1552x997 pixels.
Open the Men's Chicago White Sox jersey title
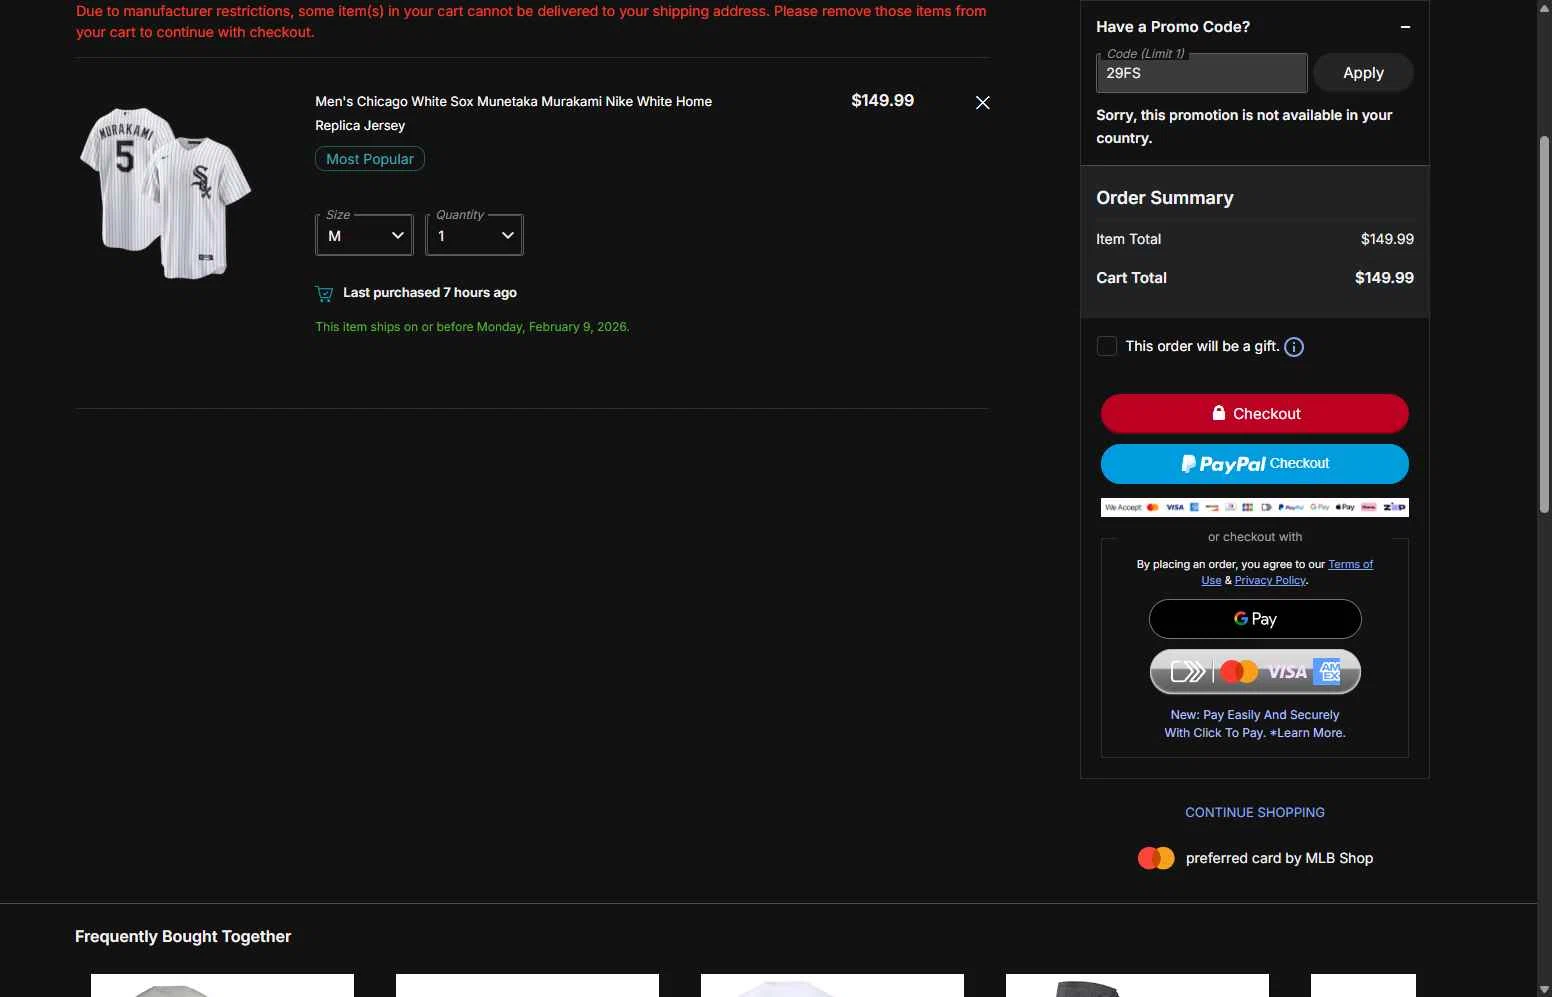point(513,113)
